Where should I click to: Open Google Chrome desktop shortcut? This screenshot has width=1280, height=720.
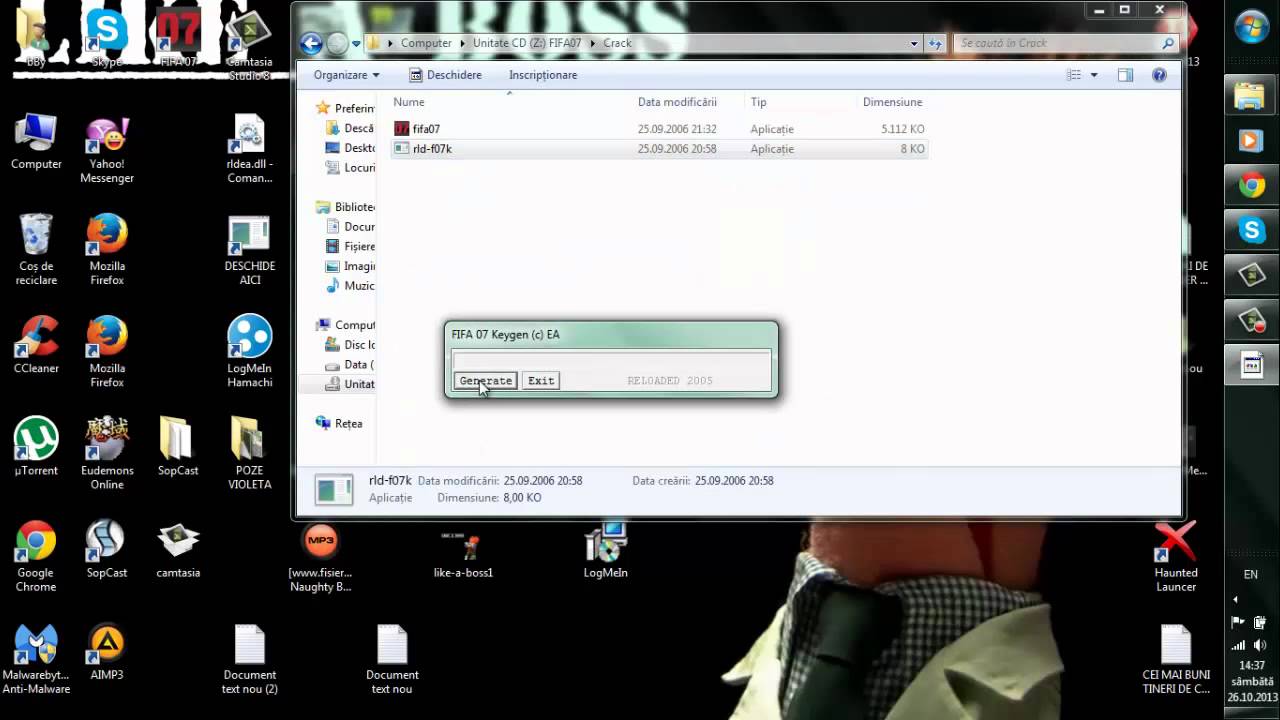36,556
